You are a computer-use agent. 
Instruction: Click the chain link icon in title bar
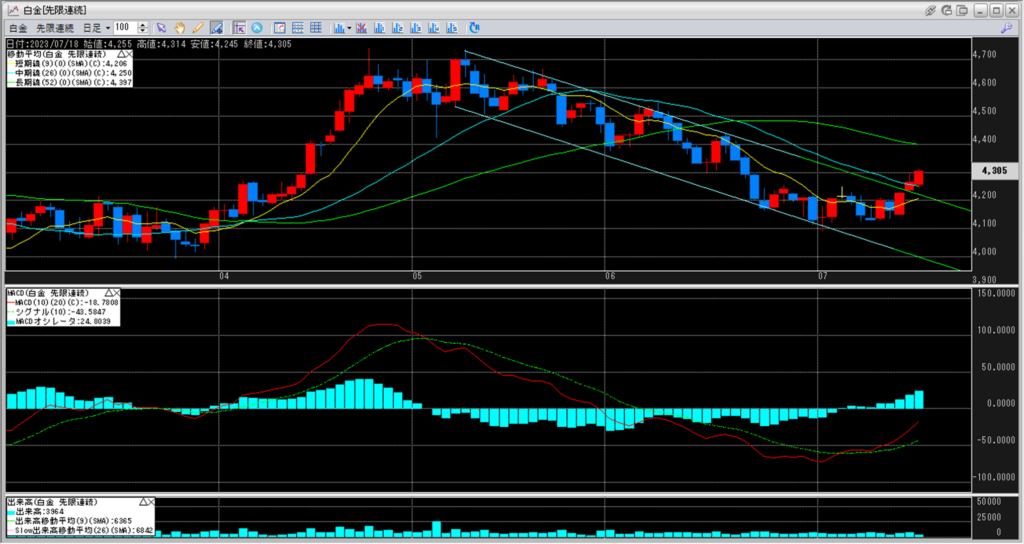coord(932,9)
